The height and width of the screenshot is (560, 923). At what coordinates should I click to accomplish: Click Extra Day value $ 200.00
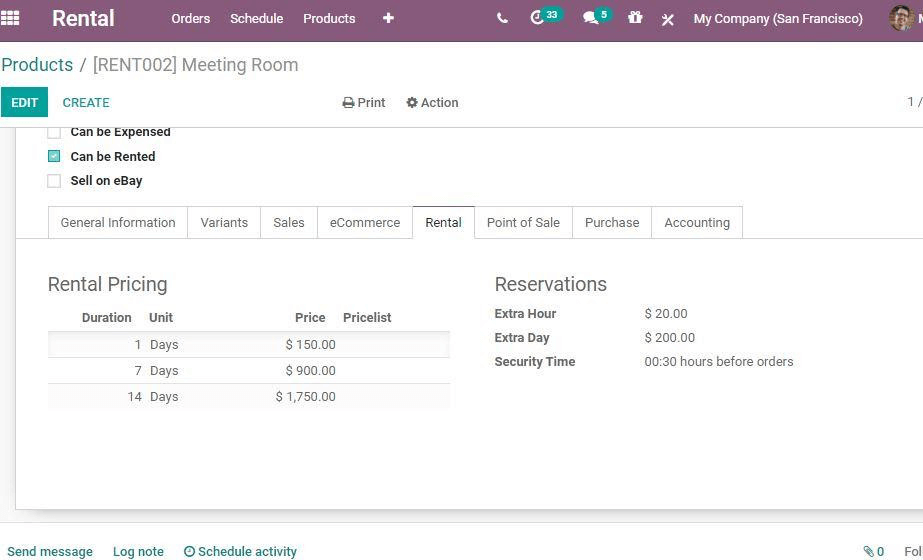coord(670,337)
